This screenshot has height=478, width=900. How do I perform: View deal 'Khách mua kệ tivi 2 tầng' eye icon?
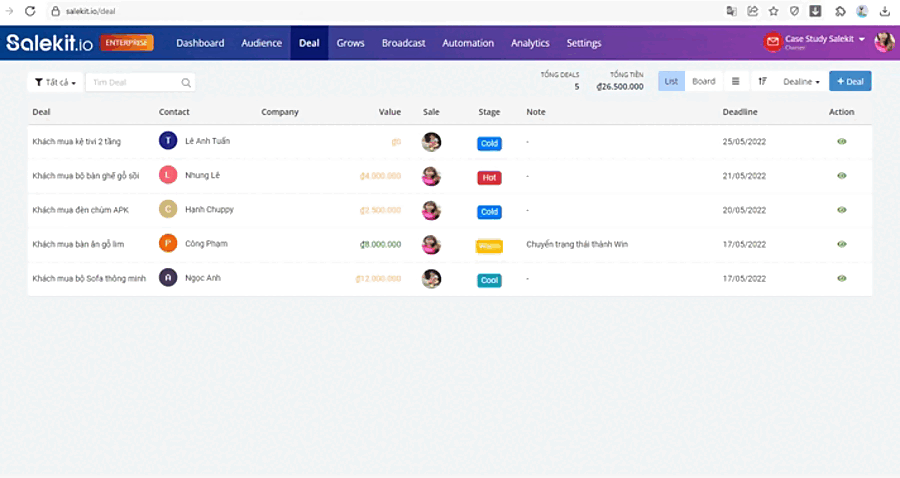pyautogui.click(x=841, y=141)
